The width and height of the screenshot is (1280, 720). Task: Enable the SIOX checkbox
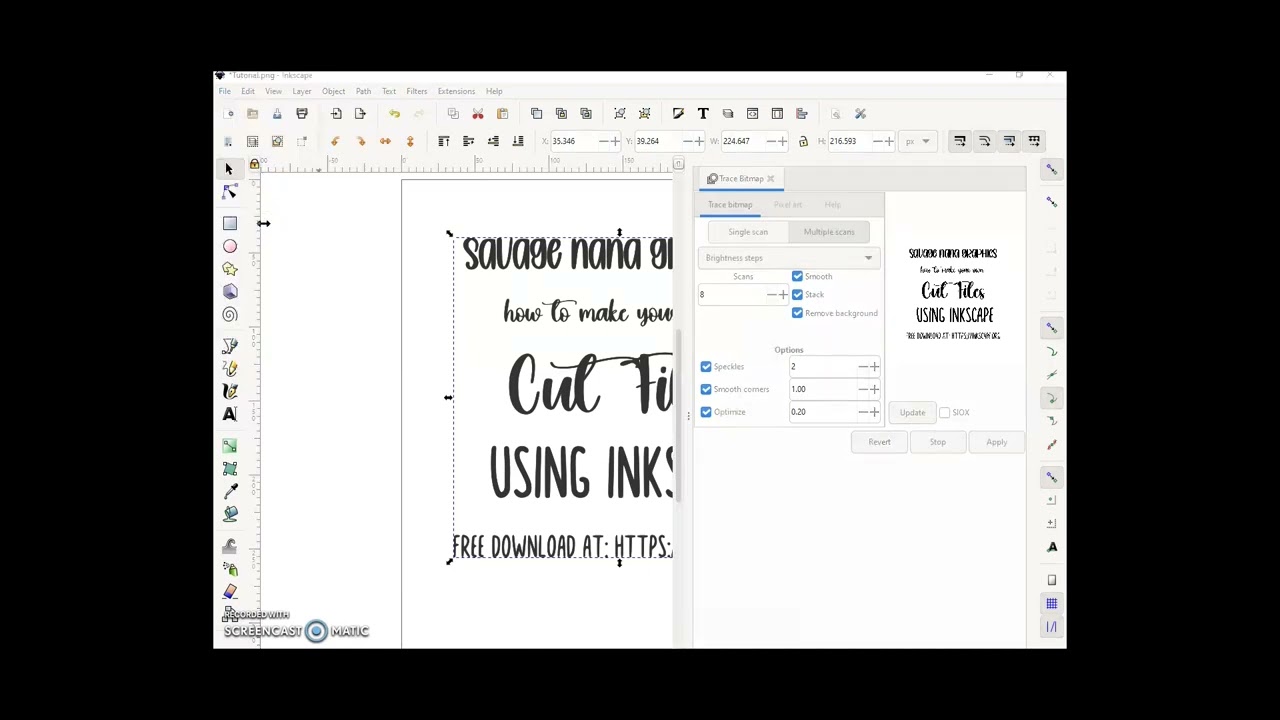coord(944,412)
